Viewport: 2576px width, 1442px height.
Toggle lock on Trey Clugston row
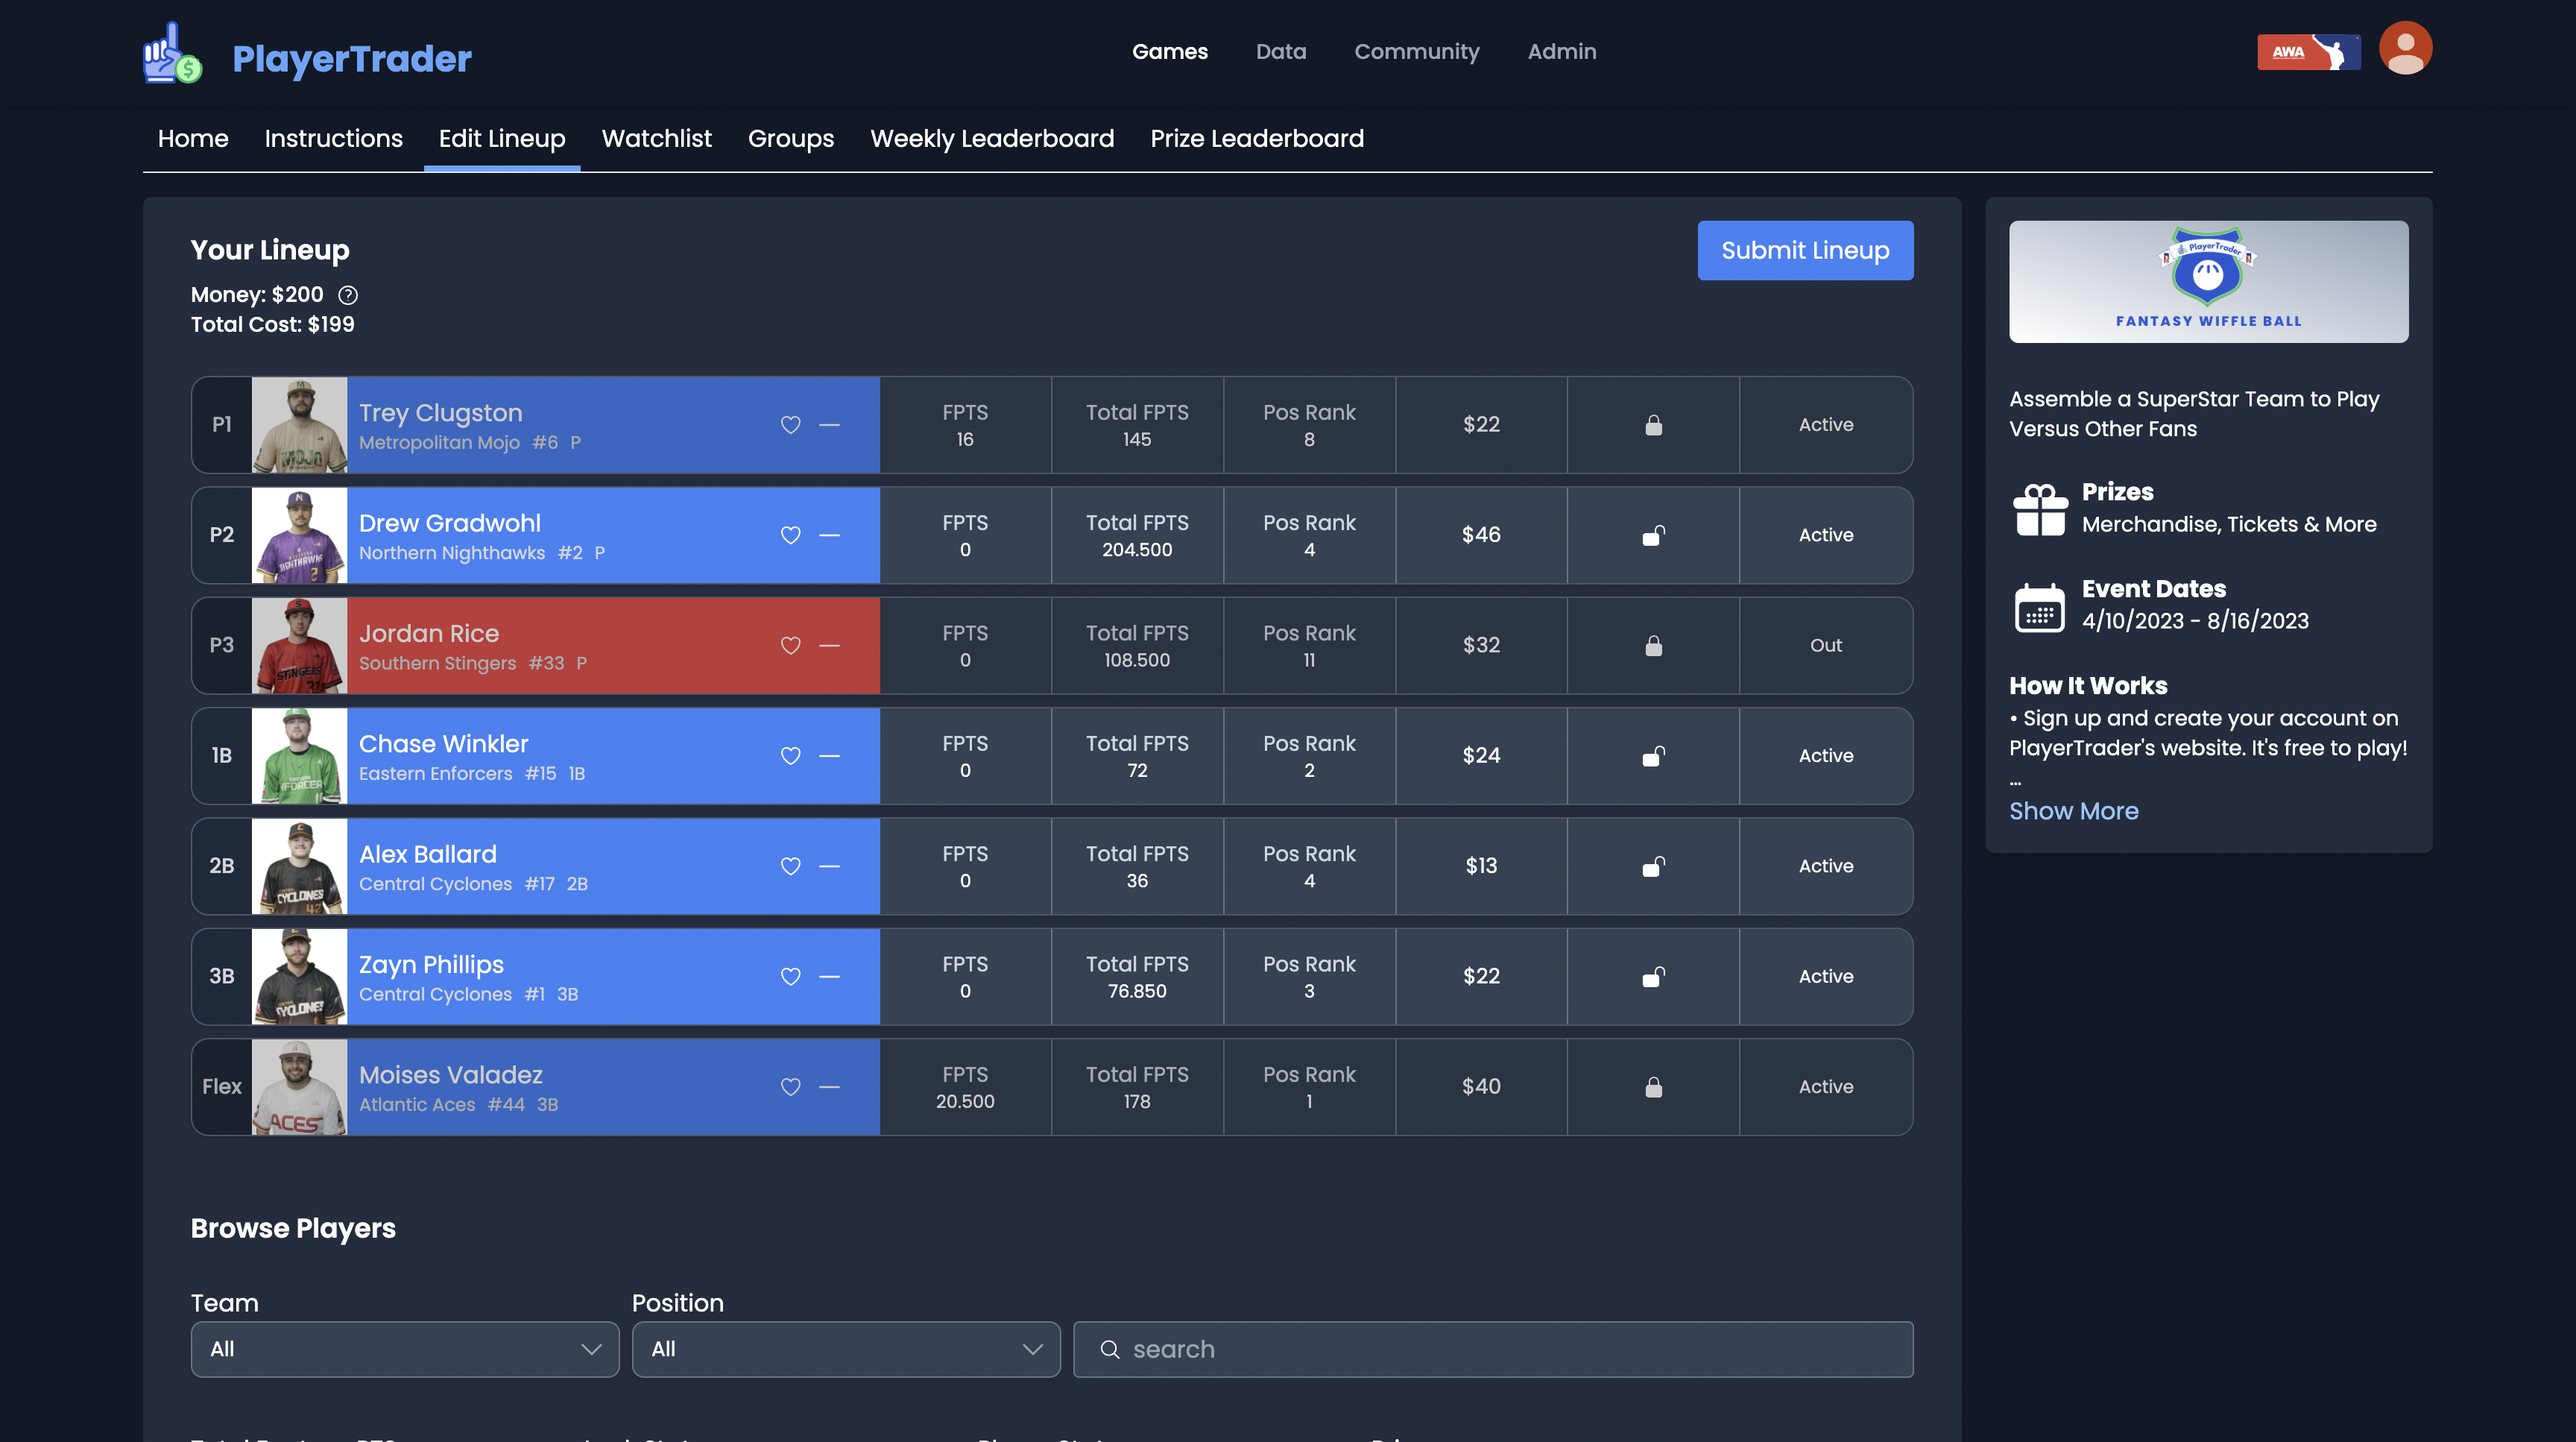[x=1653, y=425]
